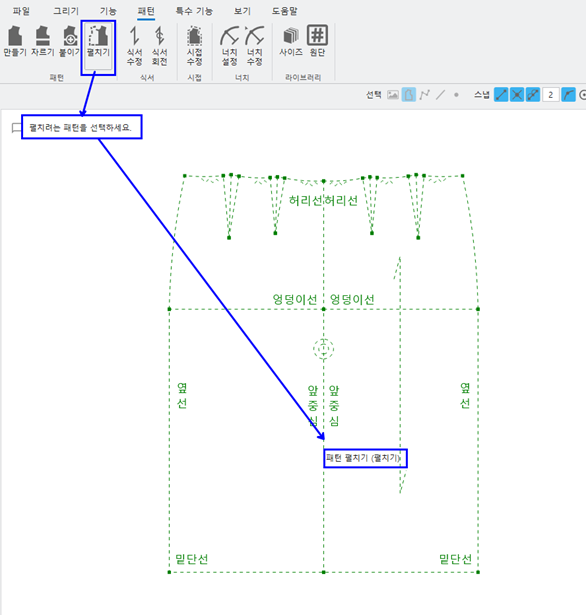Toggle the image selection filter icon
The image size is (586, 615).
click(x=393, y=95)
